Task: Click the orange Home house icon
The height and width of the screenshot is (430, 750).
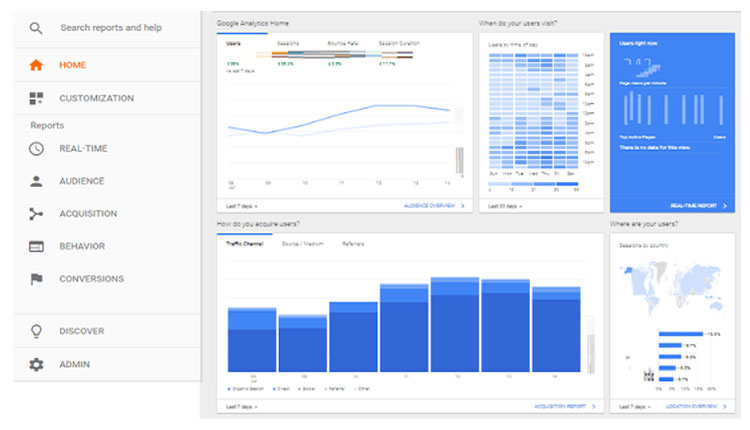Action: click(36, 65)
